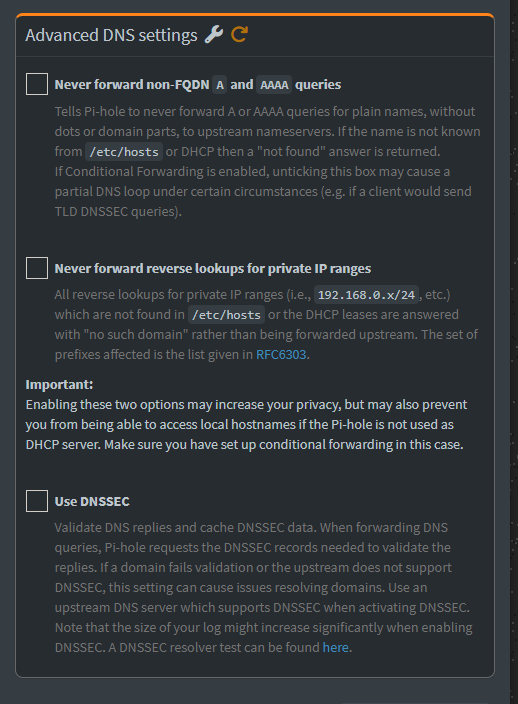This screenshot has height=704, width=518.
Task: Click the 192.168.0.x/24 code snippet
Action: tap(366, 295)
